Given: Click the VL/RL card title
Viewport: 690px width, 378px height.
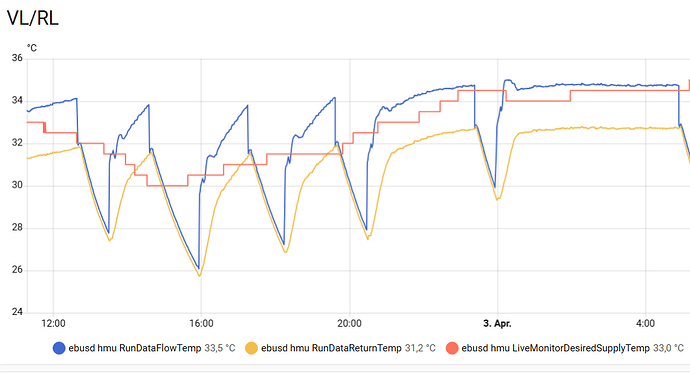Looking at the screenshot, I should pos(33,18).
